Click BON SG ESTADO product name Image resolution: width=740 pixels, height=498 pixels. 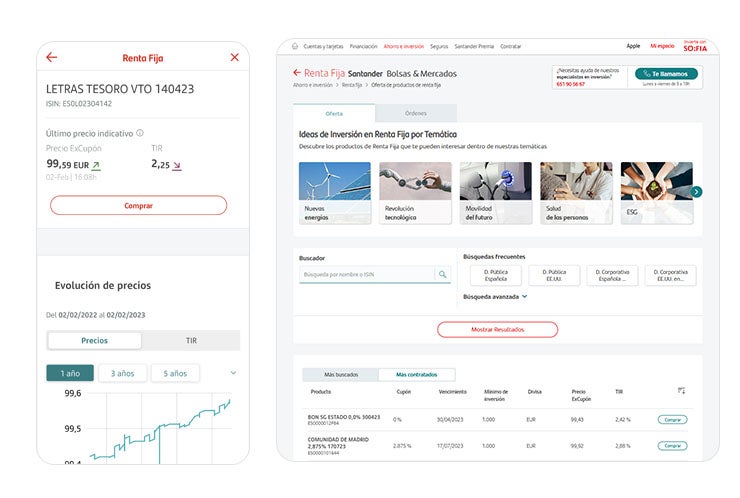[344, 417]
